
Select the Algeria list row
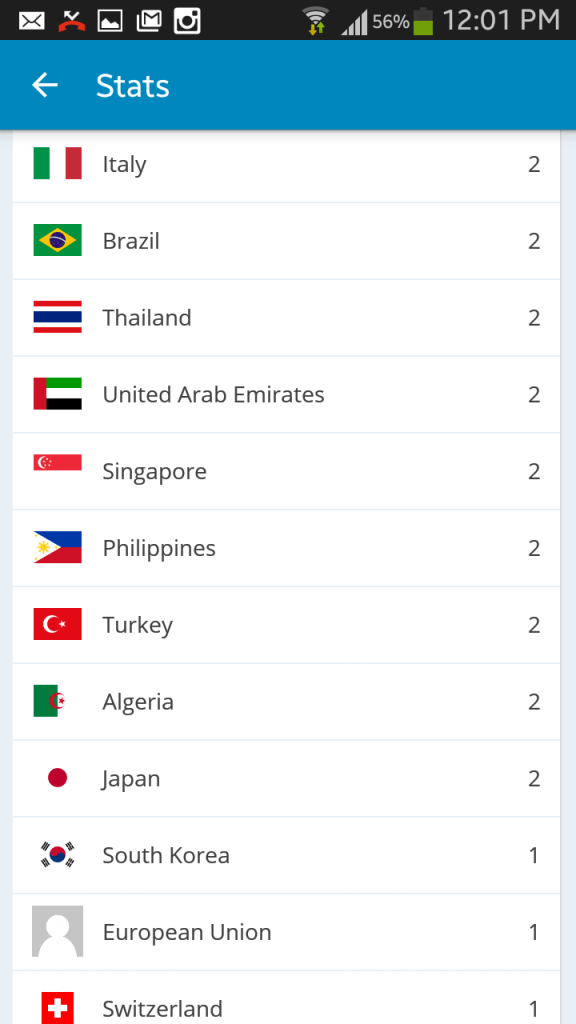(x=288, y=701)
